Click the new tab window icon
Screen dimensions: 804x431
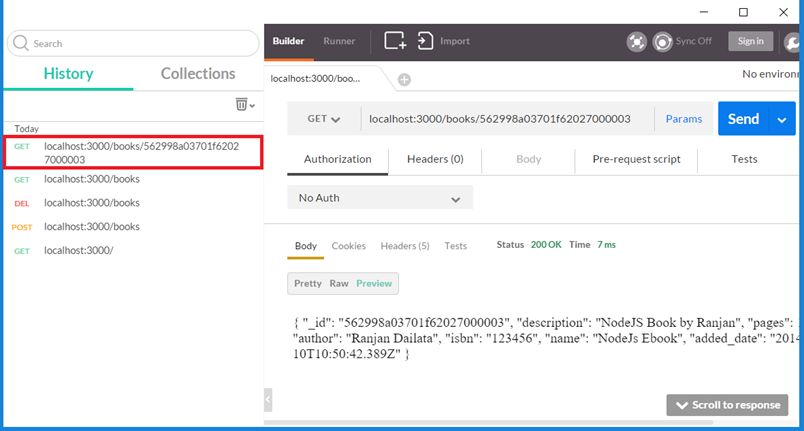click(395, 40)
